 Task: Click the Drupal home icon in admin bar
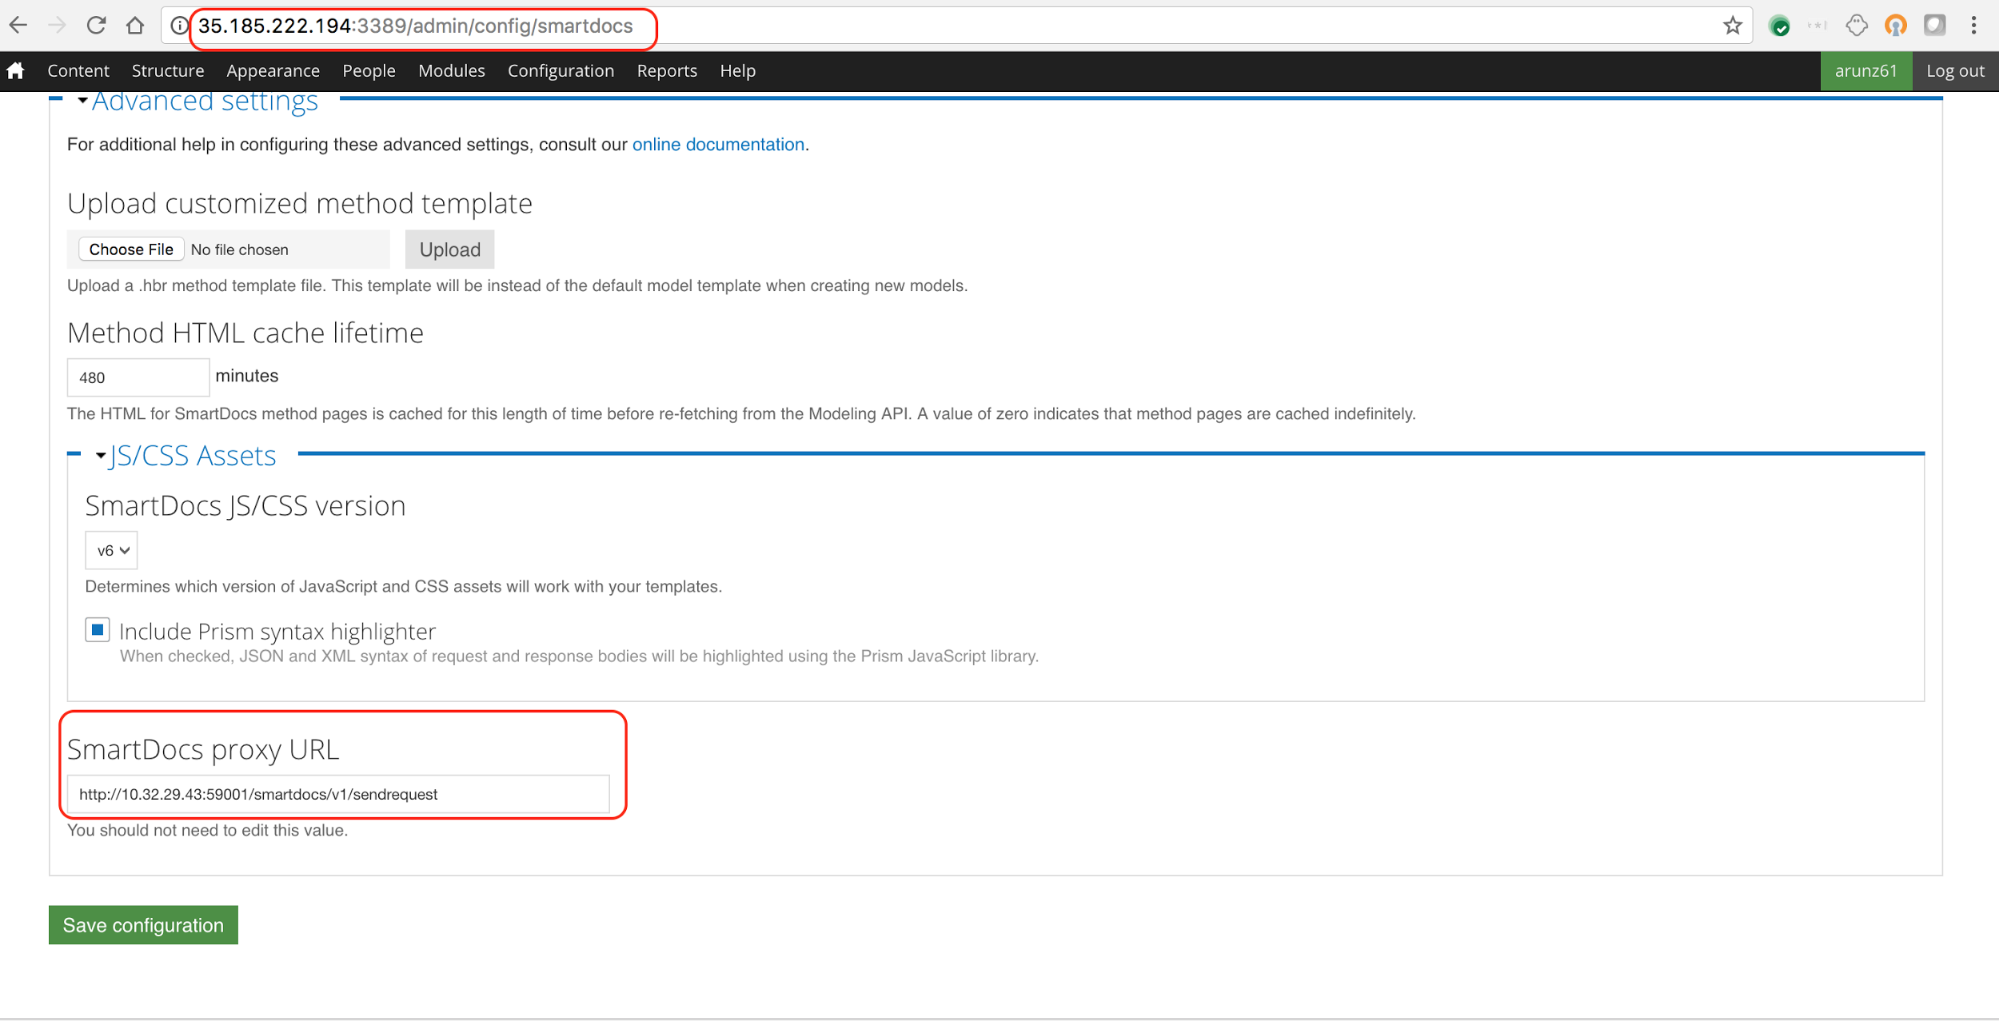click(x=16, y=71)
